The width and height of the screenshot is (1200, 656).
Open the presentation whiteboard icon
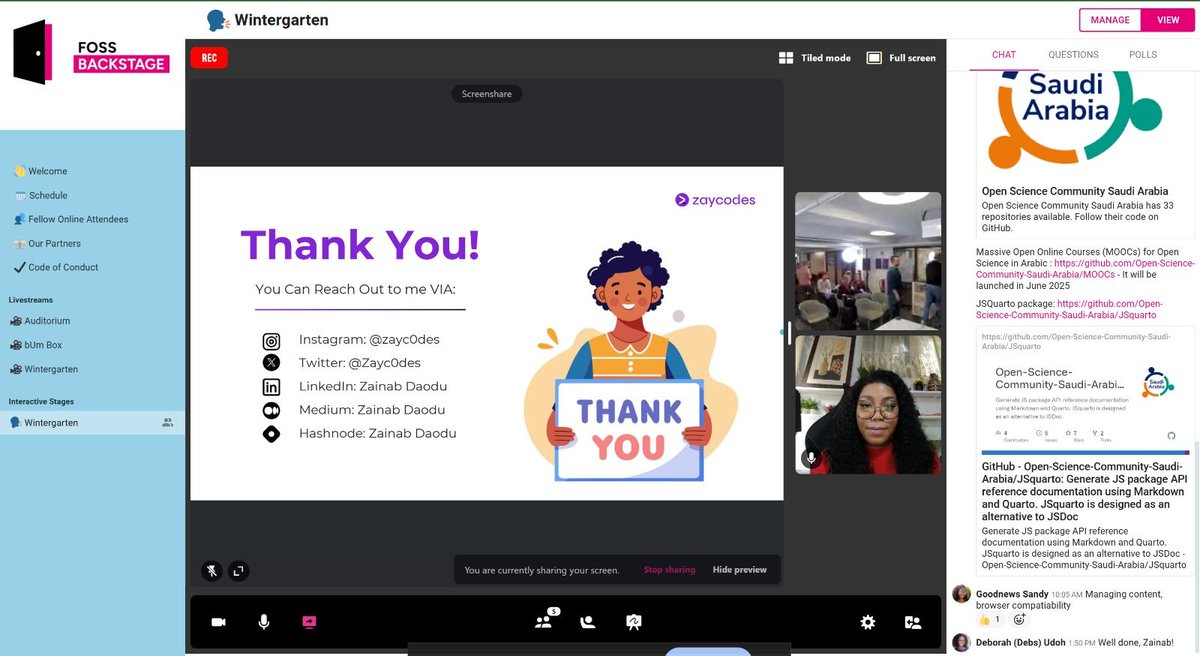coord(633,622)
